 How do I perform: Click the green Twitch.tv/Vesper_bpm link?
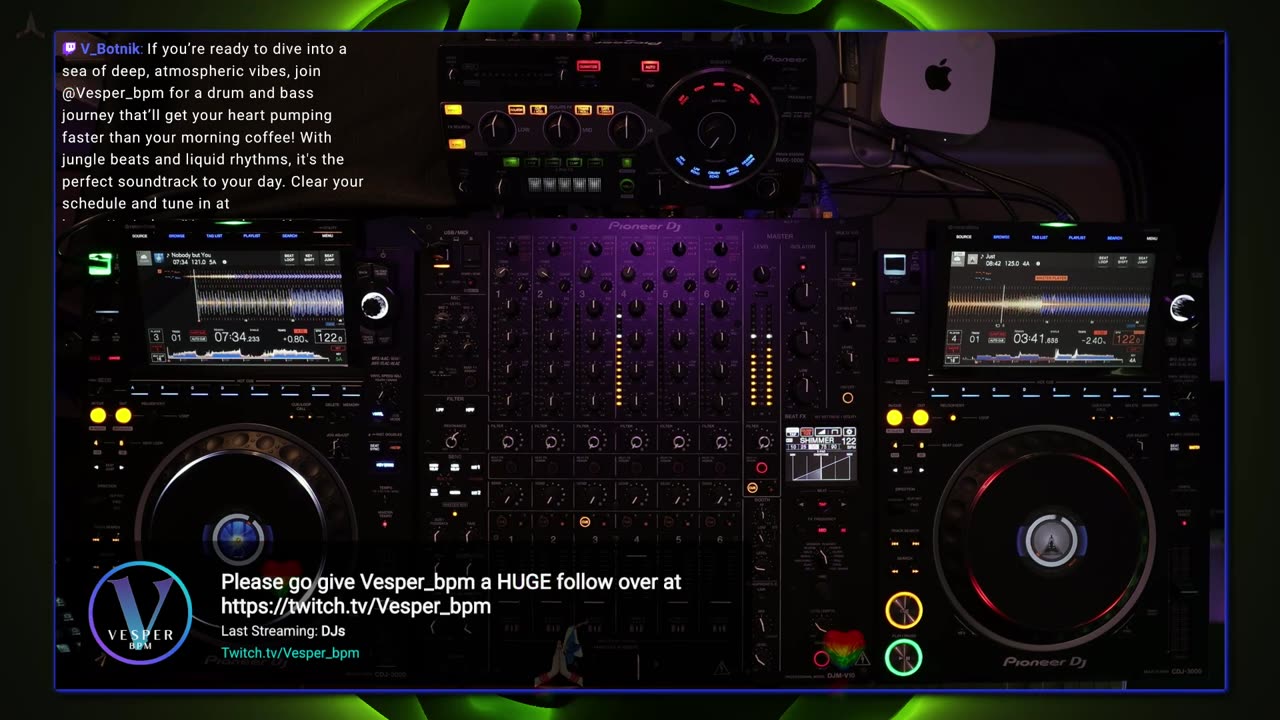click(290, 653)
